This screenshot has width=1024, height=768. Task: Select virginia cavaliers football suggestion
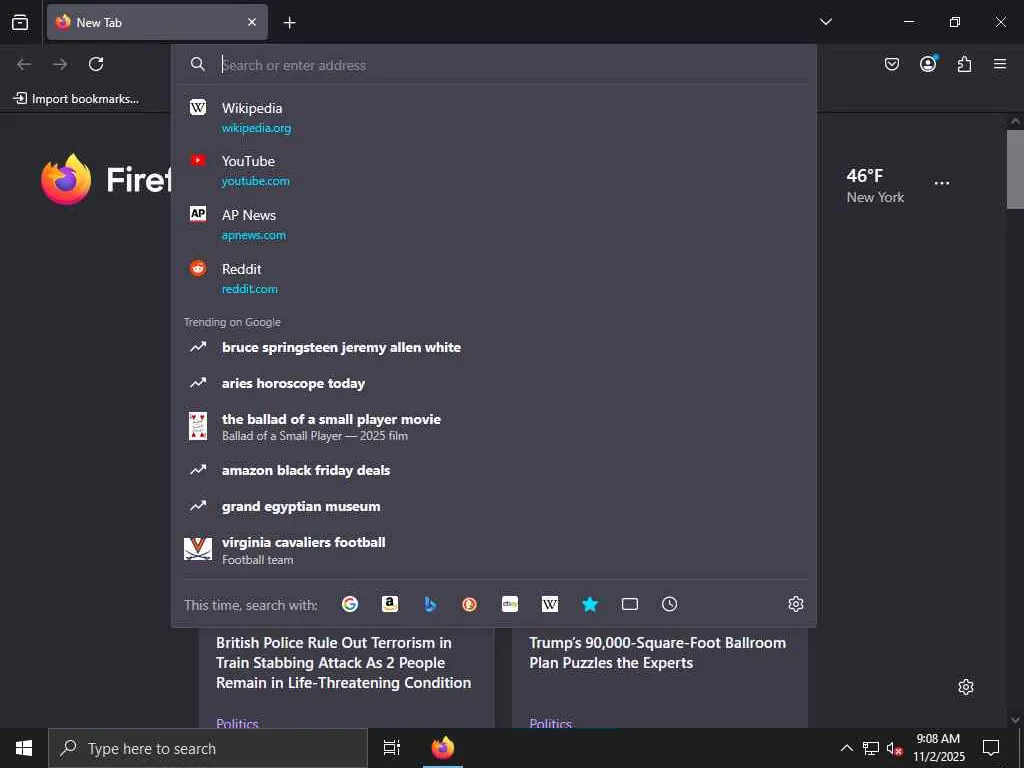[x=494, y=550]
